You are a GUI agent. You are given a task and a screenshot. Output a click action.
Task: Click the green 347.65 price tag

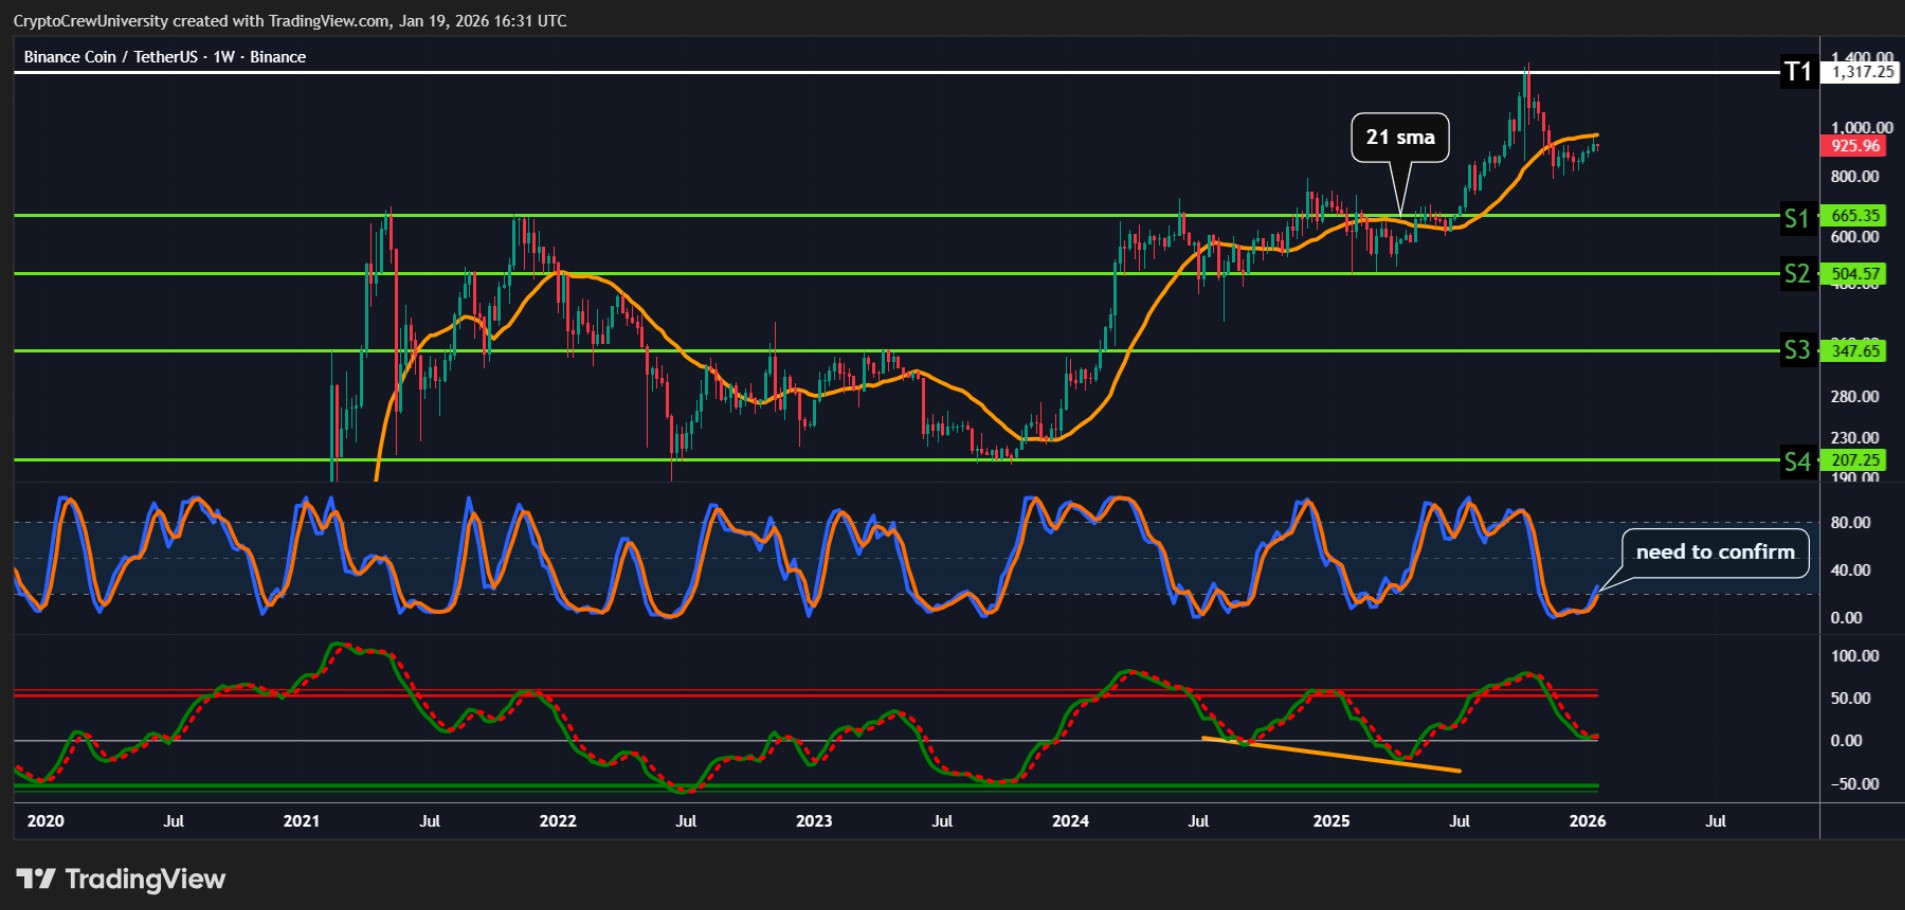1855,351
